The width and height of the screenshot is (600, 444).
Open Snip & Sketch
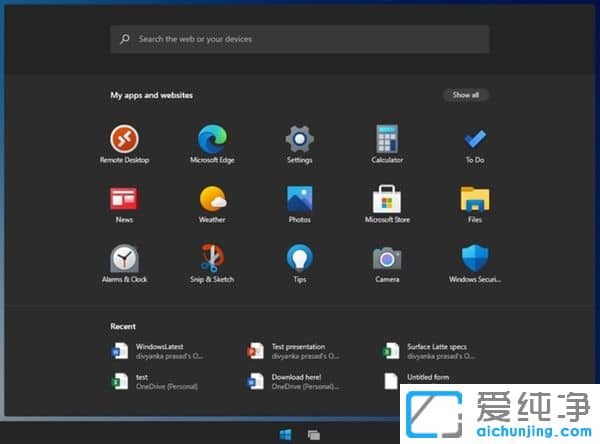click(212, 264)
